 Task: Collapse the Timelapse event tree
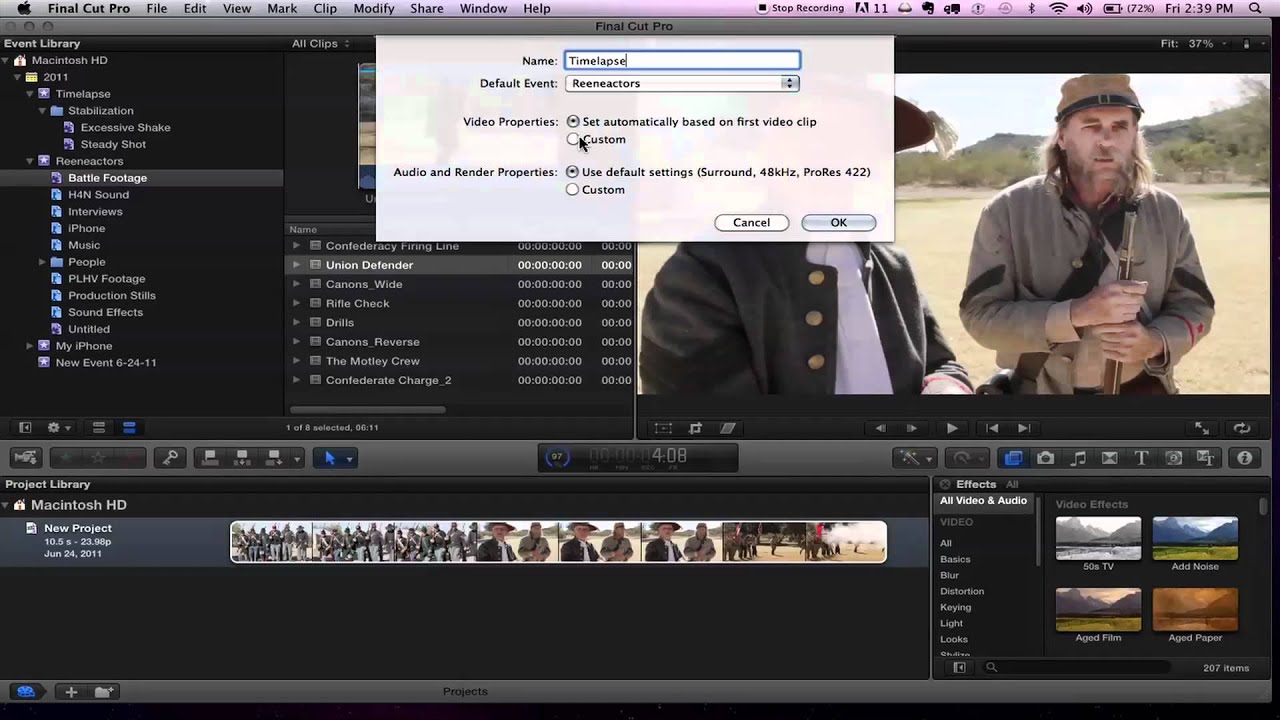pyautogui.click(x=30, y=94)
